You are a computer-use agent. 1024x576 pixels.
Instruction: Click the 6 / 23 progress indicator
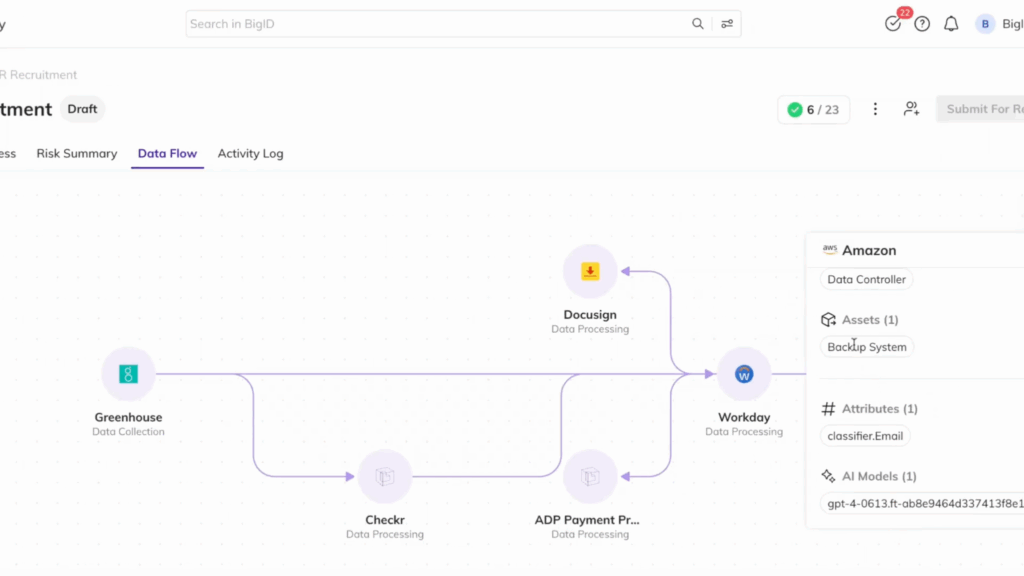point(813,110)
